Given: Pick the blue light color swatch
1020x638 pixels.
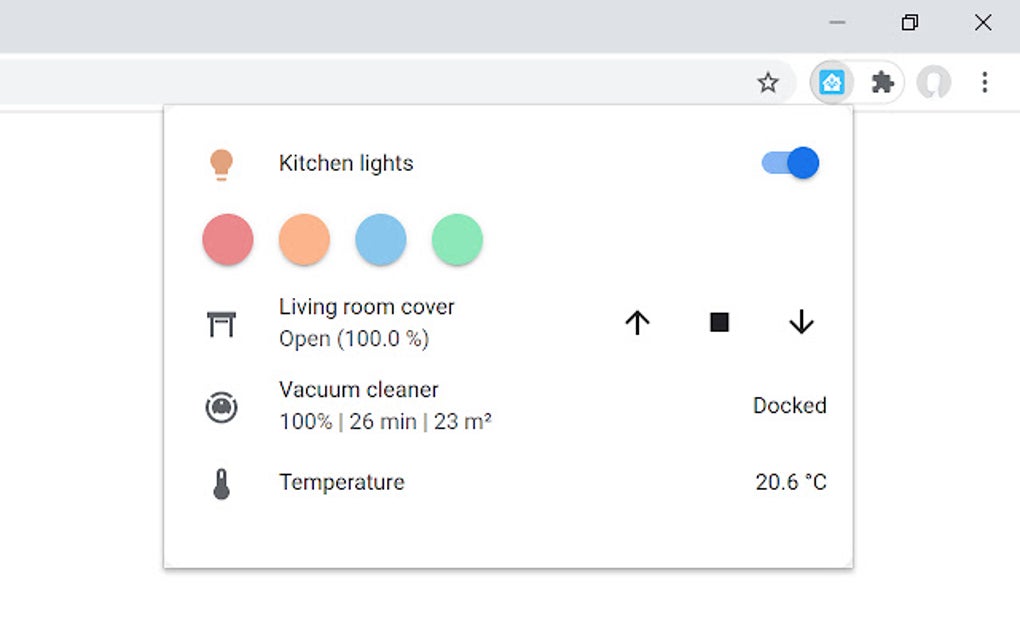Looking at the screenshot, I should pyautogui.click(x=381, y=240).
